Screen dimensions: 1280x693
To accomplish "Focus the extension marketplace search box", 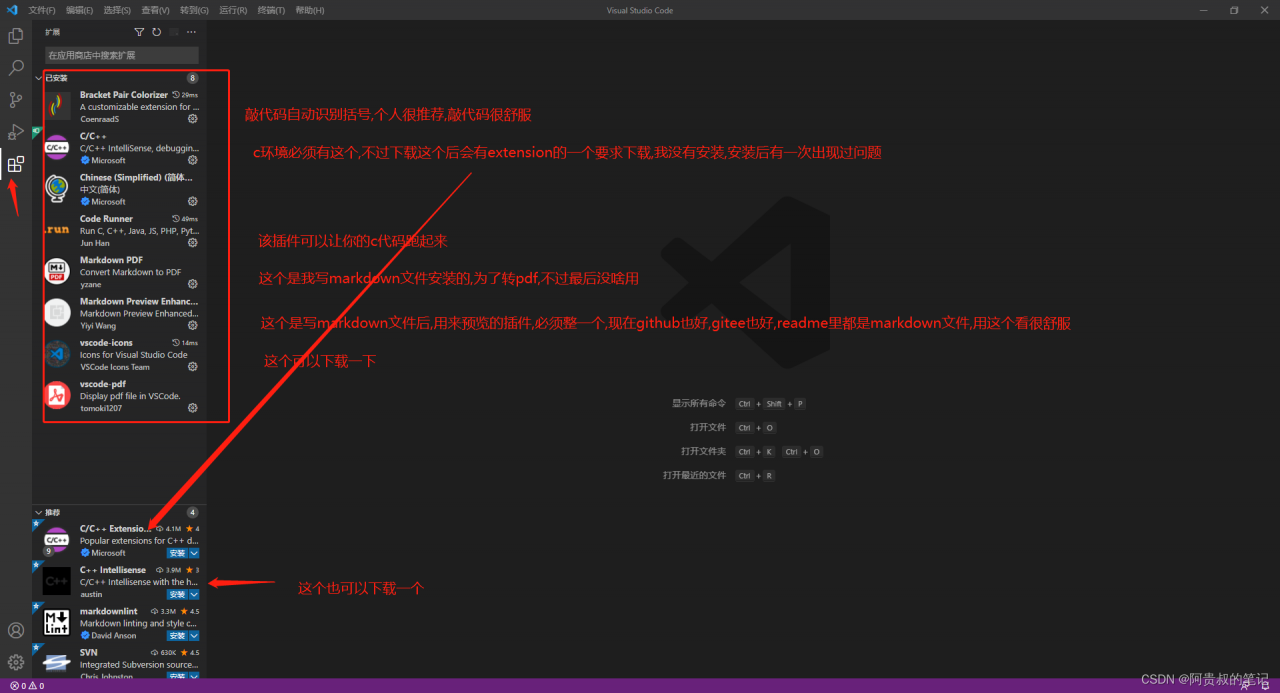I will [121, 55].
